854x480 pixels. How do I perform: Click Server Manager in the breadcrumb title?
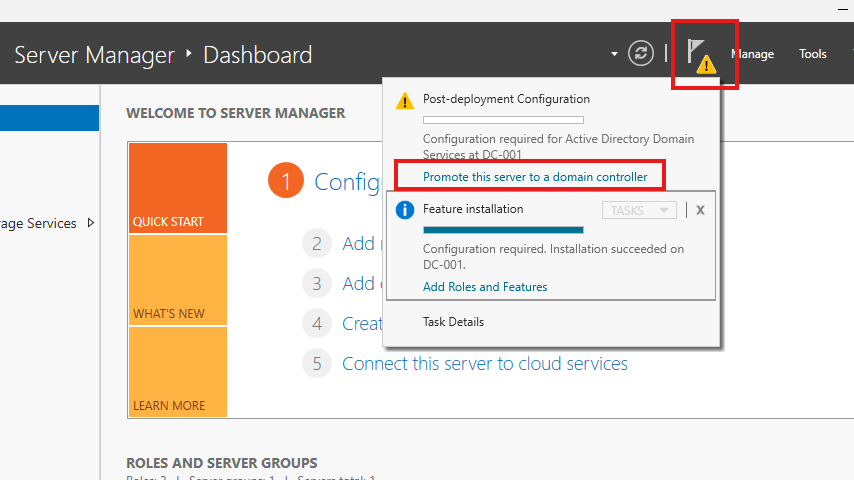coord(94,55)
